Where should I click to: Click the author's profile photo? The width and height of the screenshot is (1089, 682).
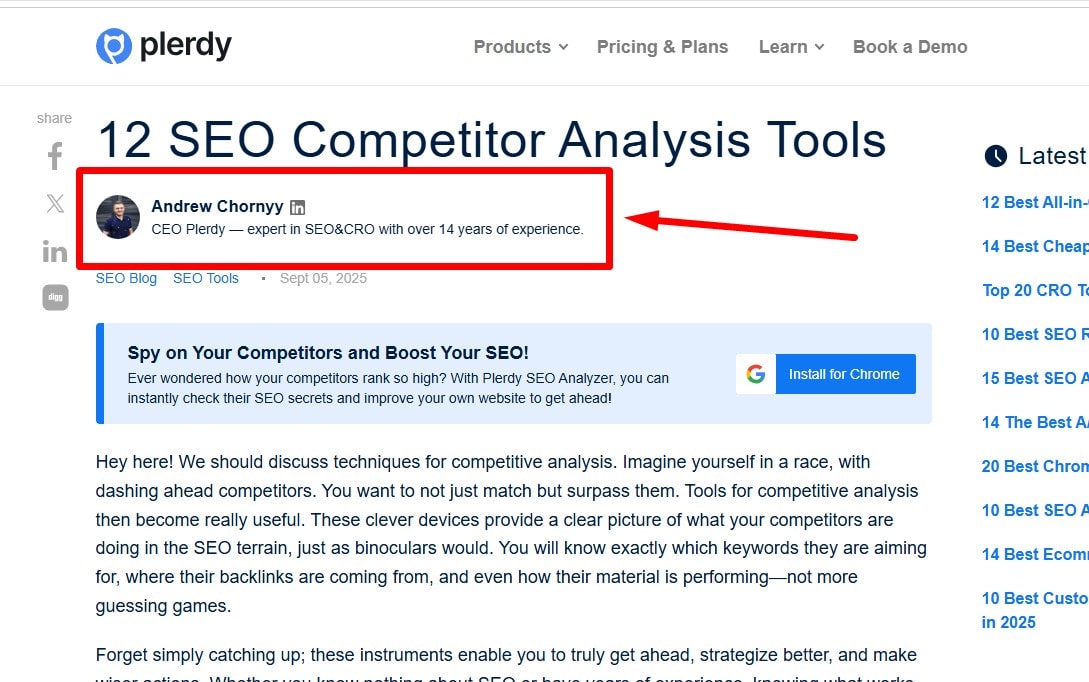[x=118, y=217]
